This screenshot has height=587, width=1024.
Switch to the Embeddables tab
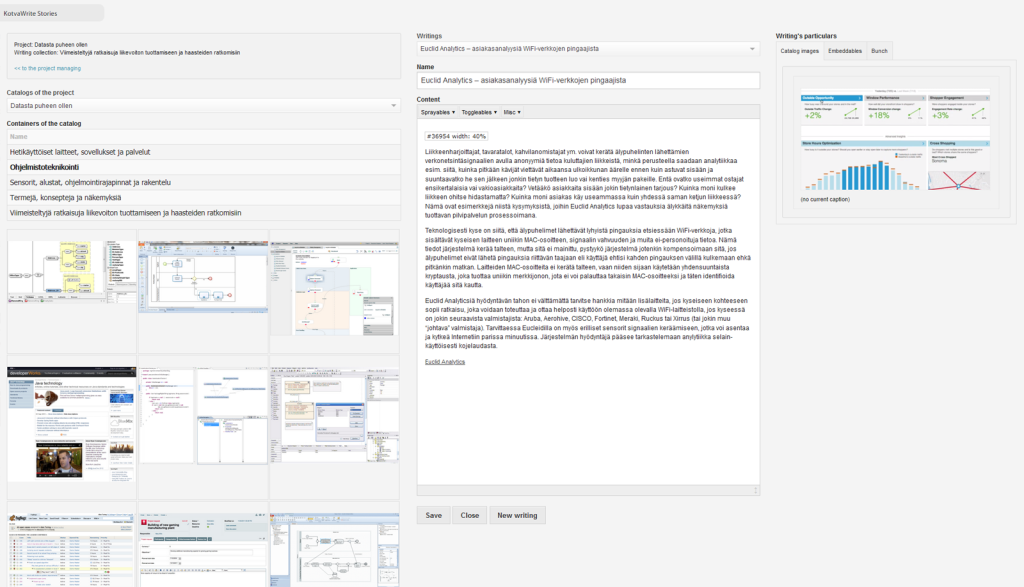(844, 51)
